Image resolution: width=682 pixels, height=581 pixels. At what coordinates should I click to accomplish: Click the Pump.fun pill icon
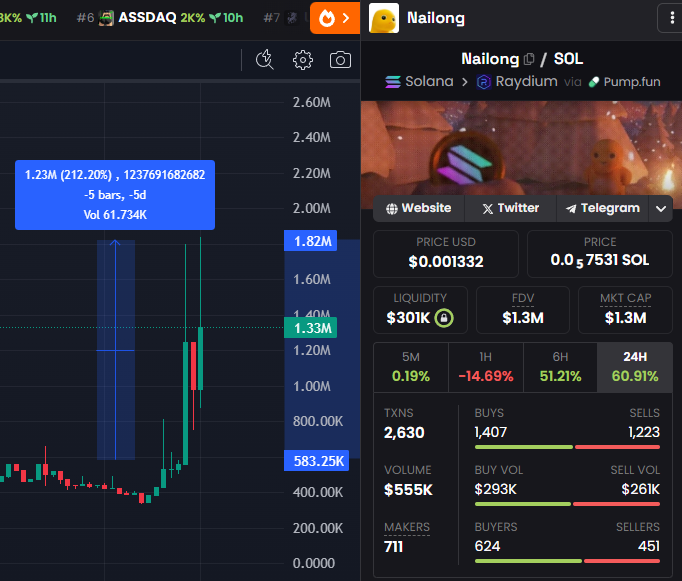click(x=594, y=82)
